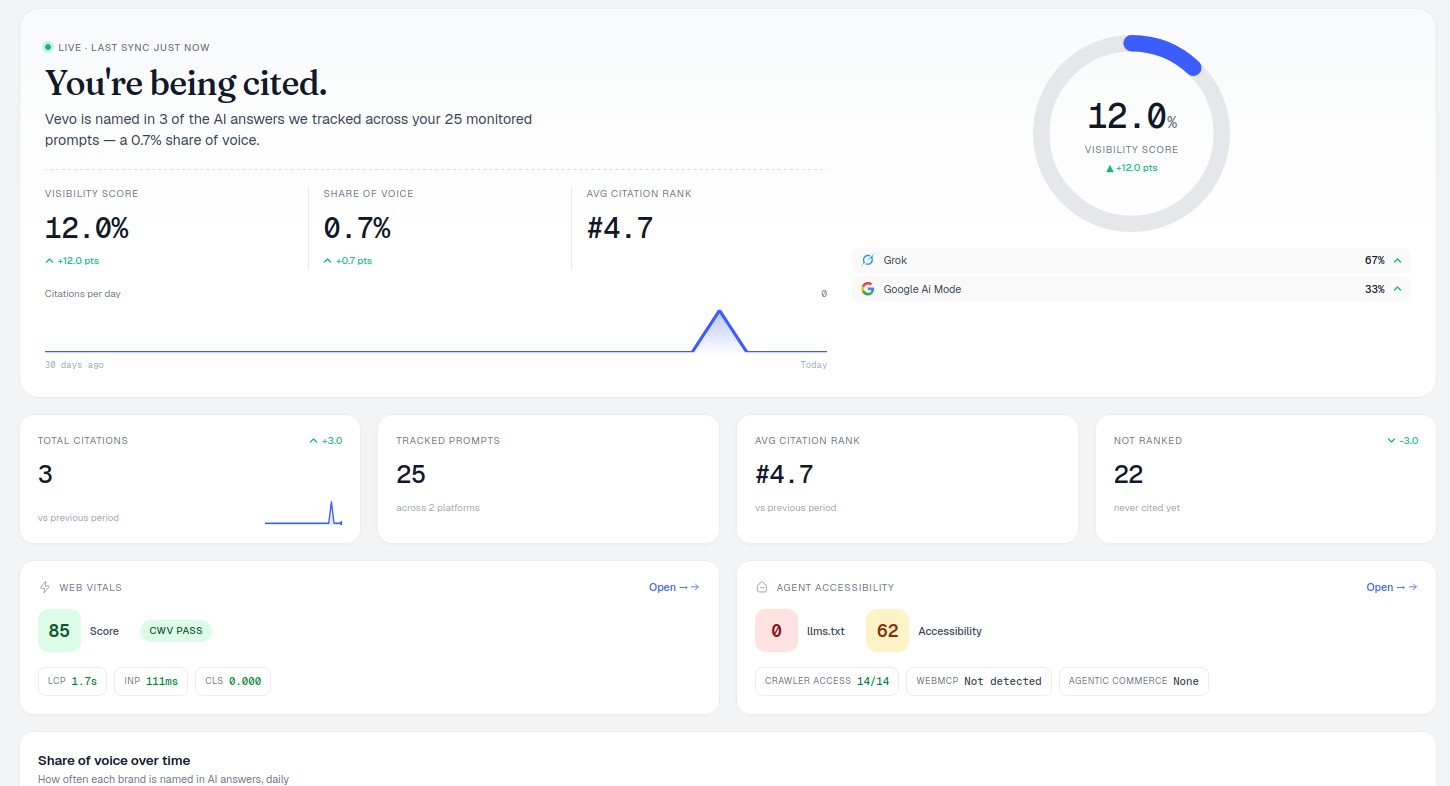Click the Tracked Prompts card
The width and height of the screenshot is (1450, 786).
point(548,479)
